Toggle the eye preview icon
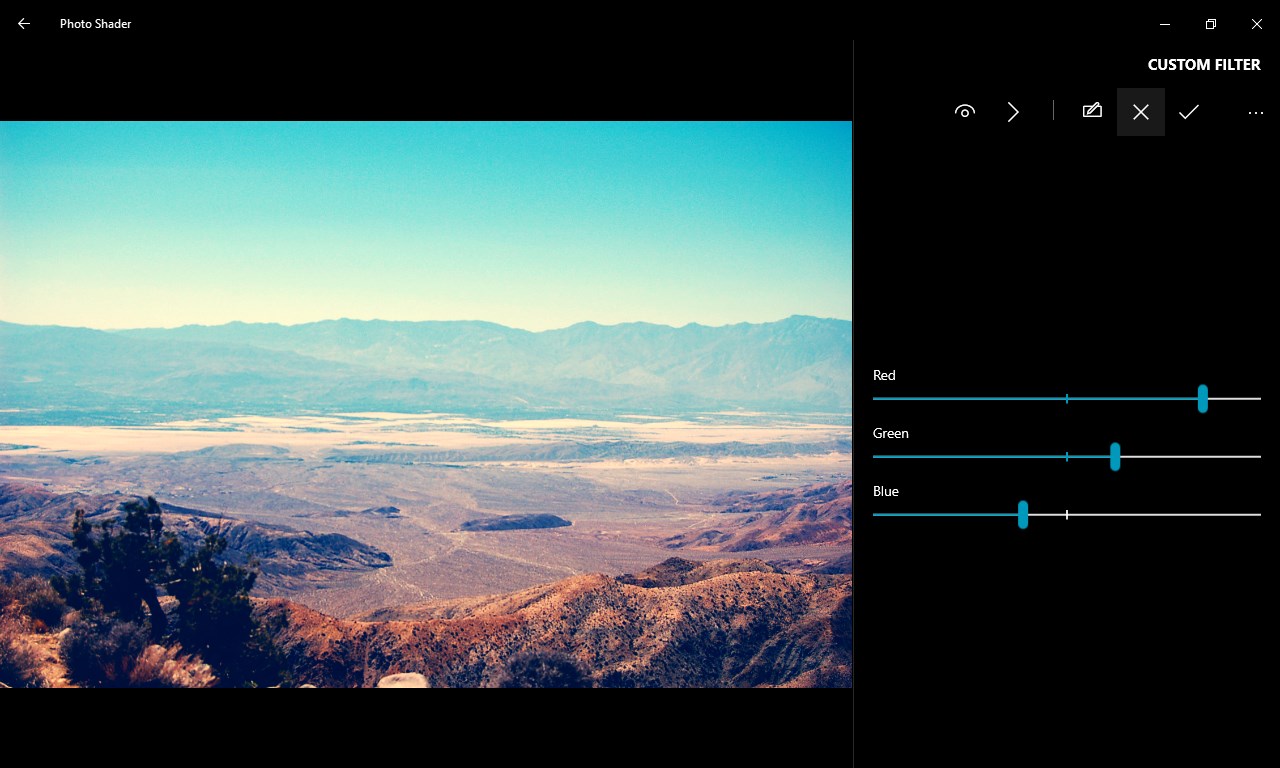 (965, 112)
